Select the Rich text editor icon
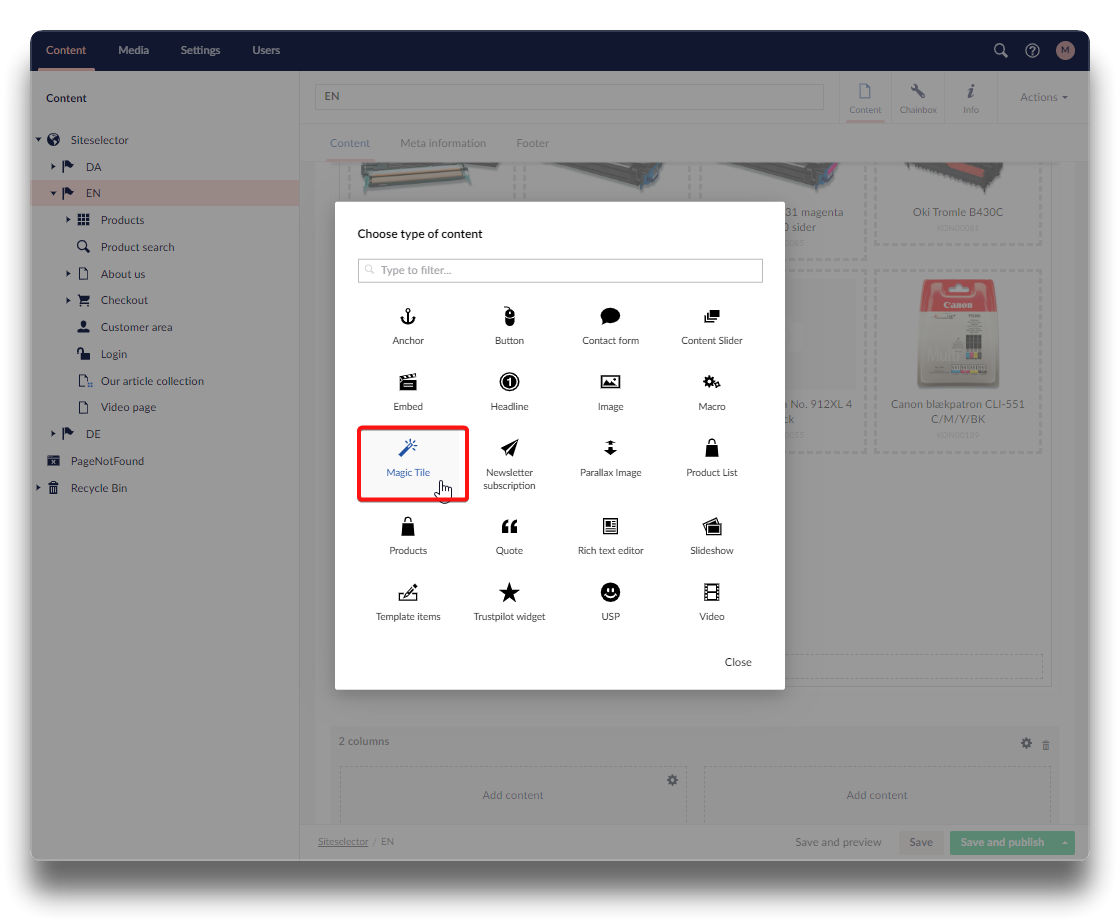The image size is (1120, 923). click(610, 527)
